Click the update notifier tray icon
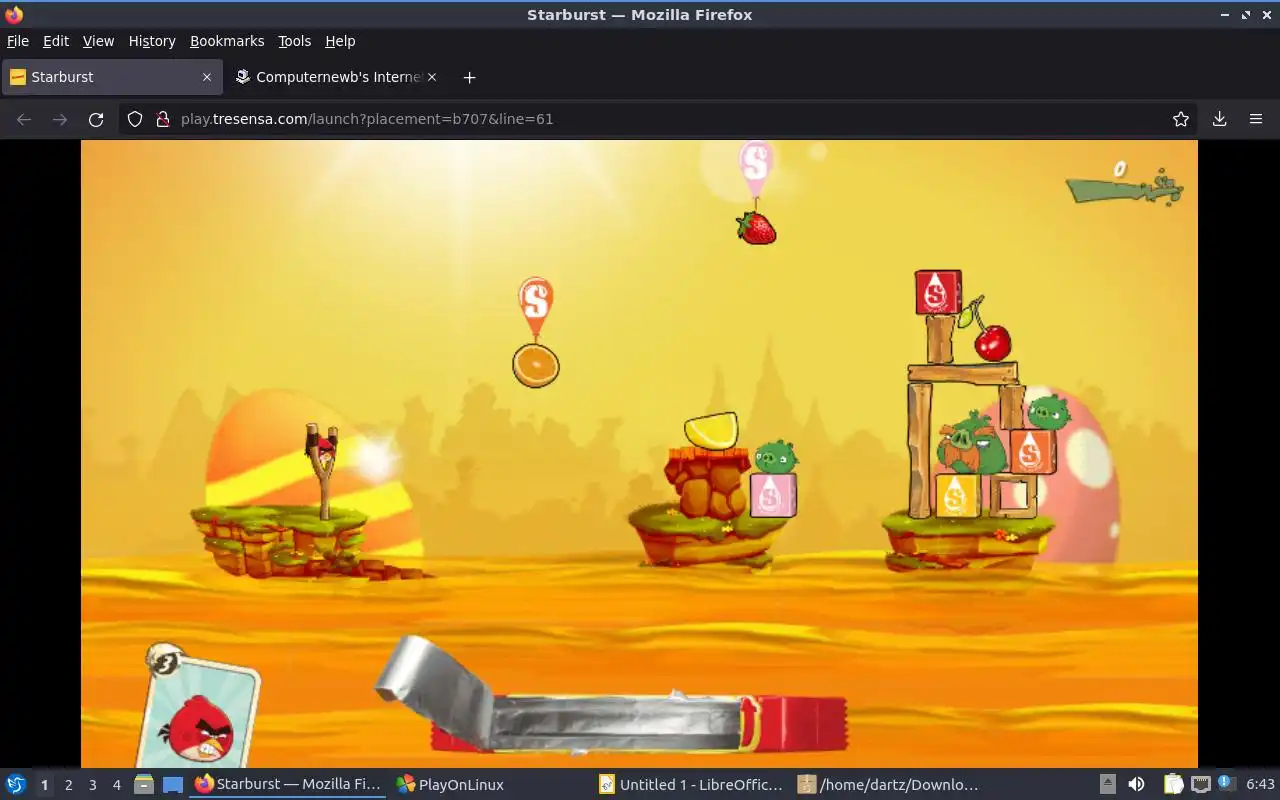 pyautogui.click(x=1227, y=785)
